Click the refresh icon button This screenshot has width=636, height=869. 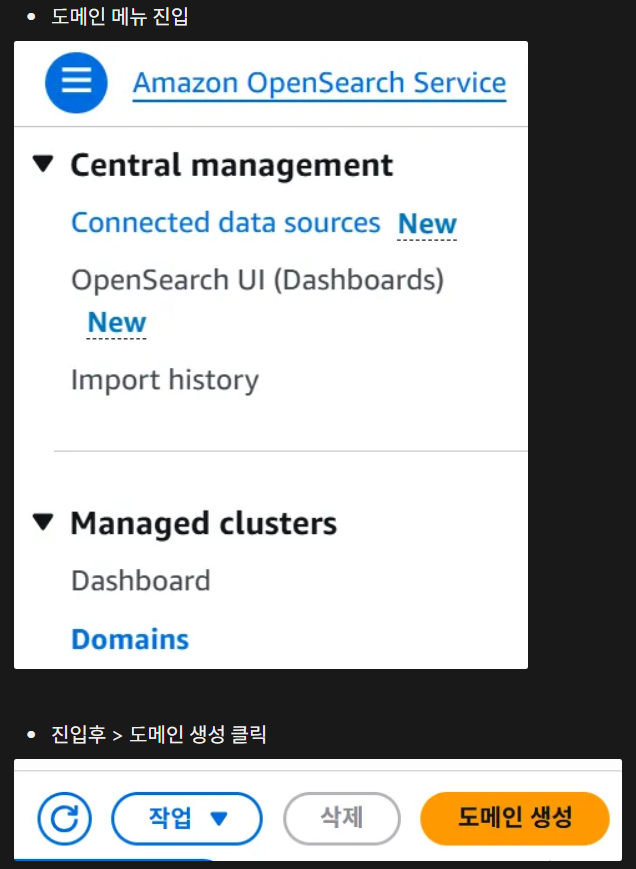coord(65,819)
